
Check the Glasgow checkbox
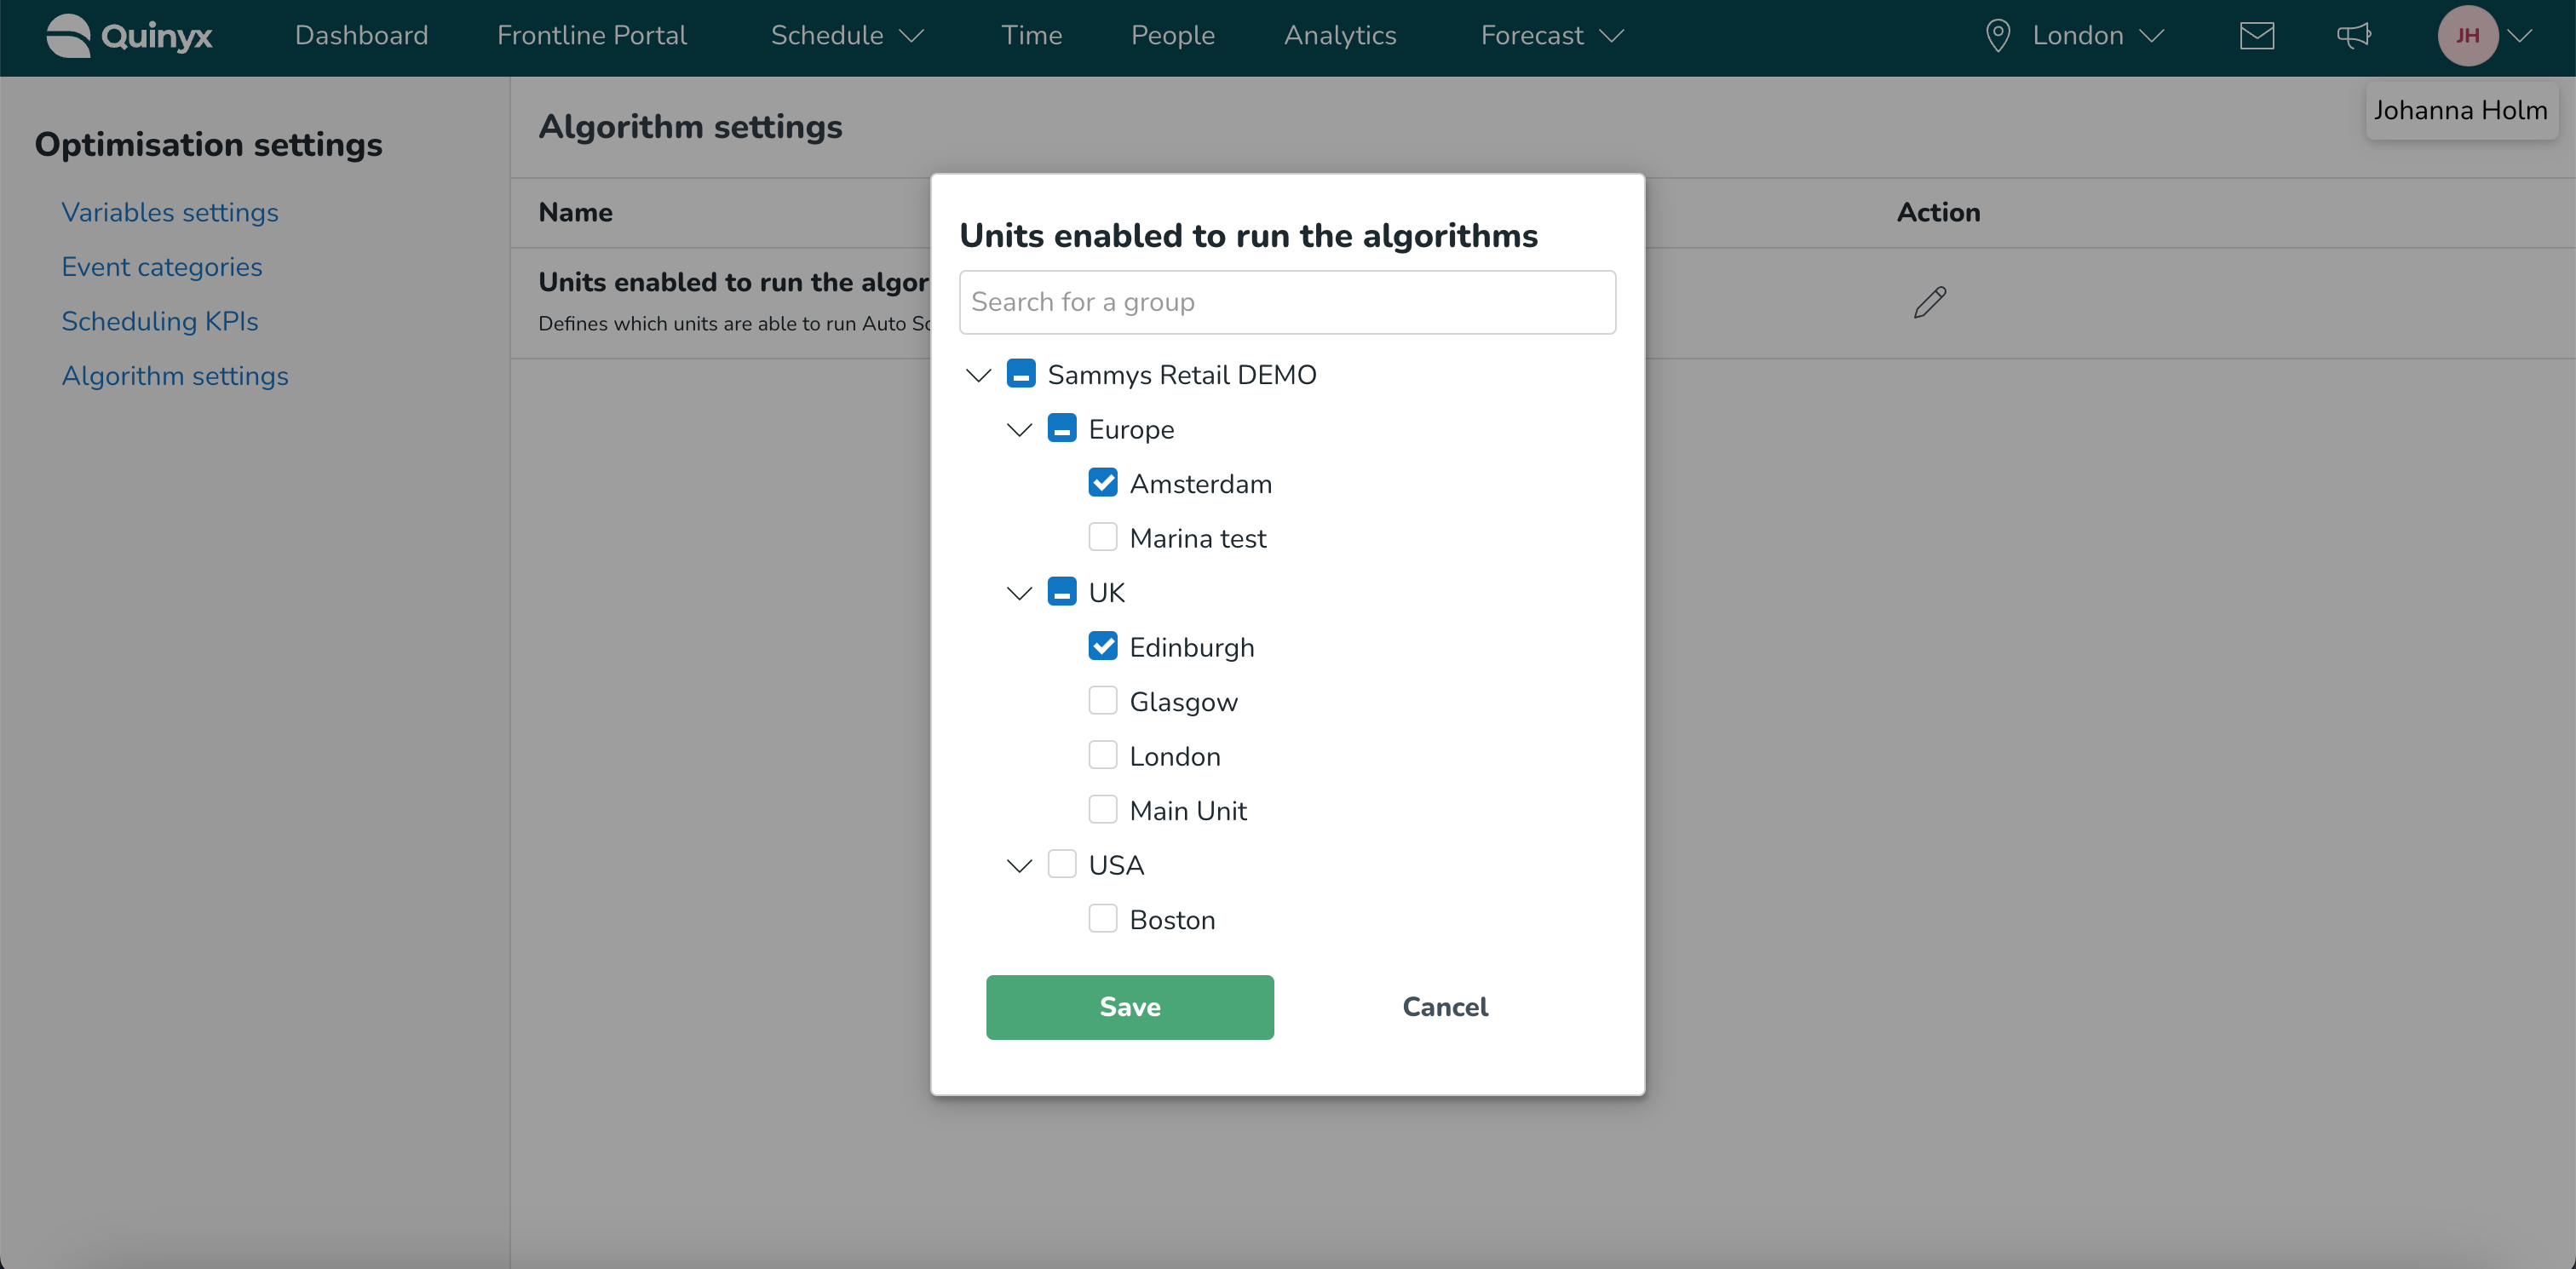click(x=1102, y=701)
